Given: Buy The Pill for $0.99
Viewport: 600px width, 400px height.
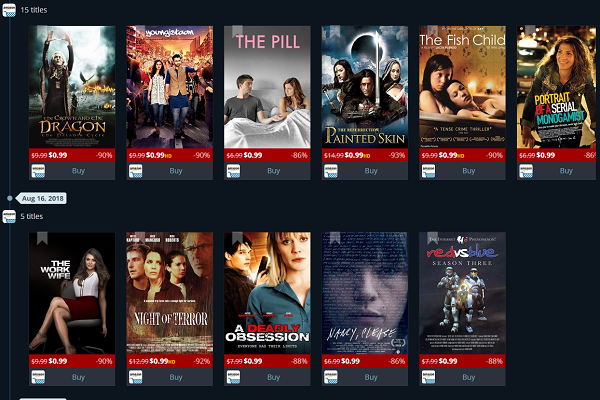Looking at the screenshot, I should [x=273, y=171].
